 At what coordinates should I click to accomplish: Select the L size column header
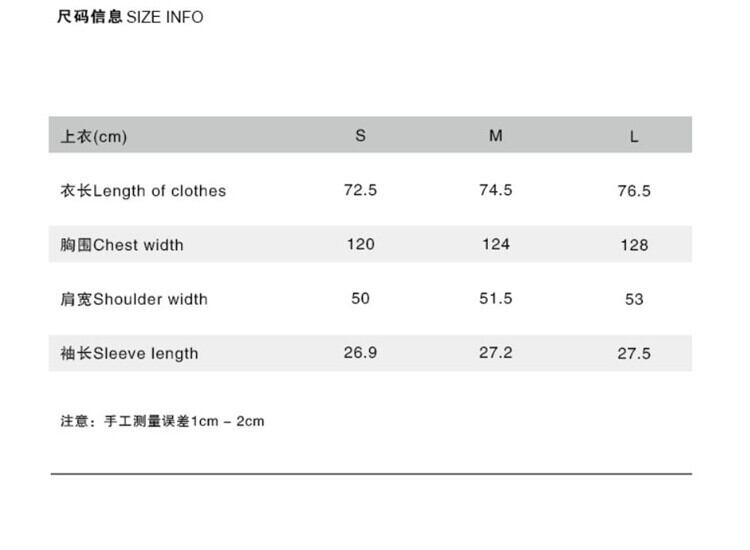pyautogui.click(x=634, y=137)
